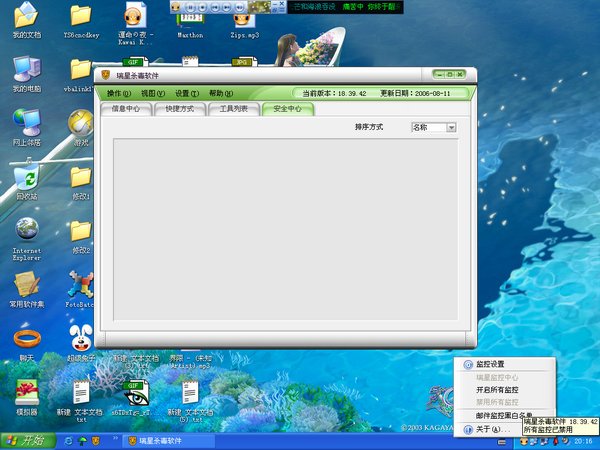The image size is (600, 450).
Task: Select the 聊天 ring icon on desktop
Action: tap(26, 343)
